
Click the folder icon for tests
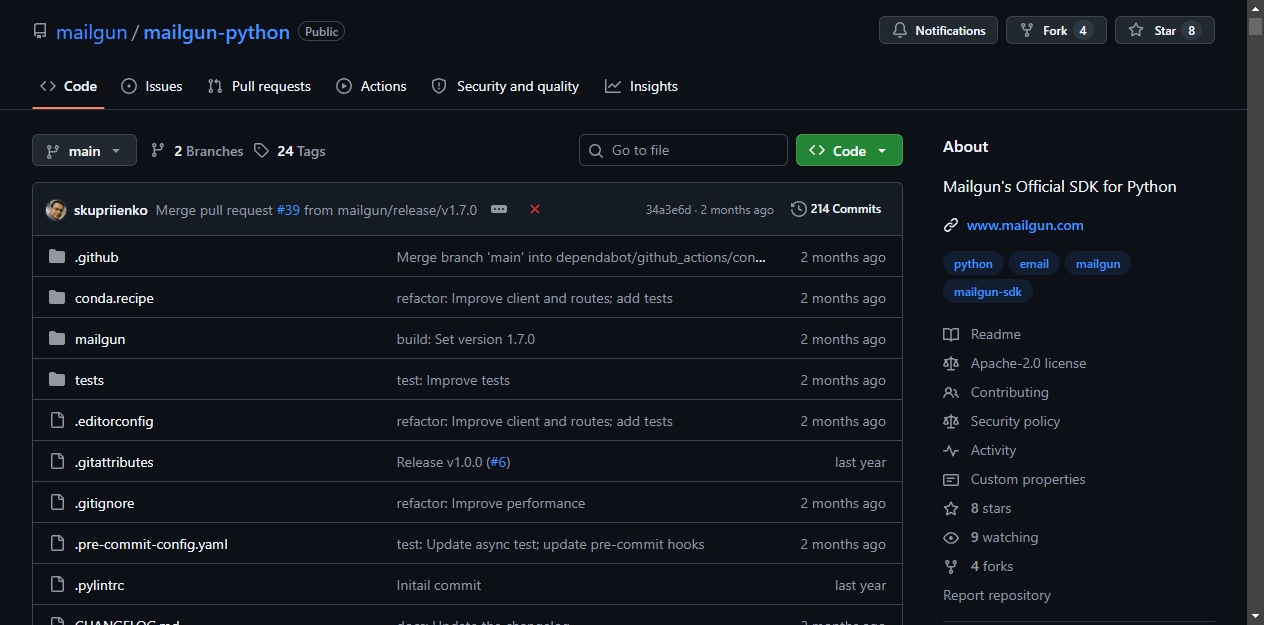[x=57, y=380]
